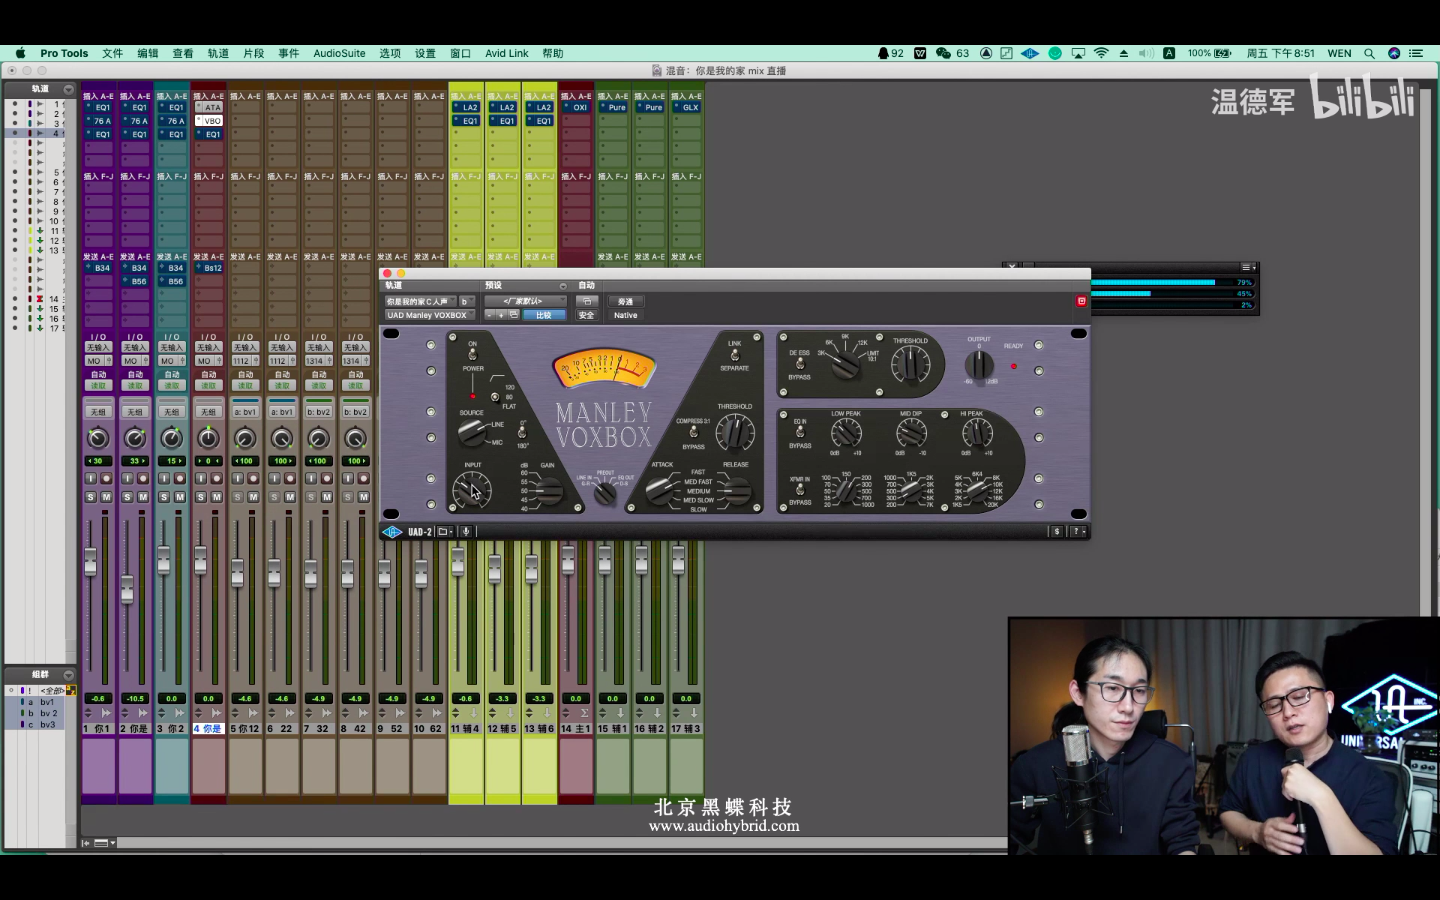Click the next preset plus button
This screenshot has height=900, width=1440.
tap(502, 315)
